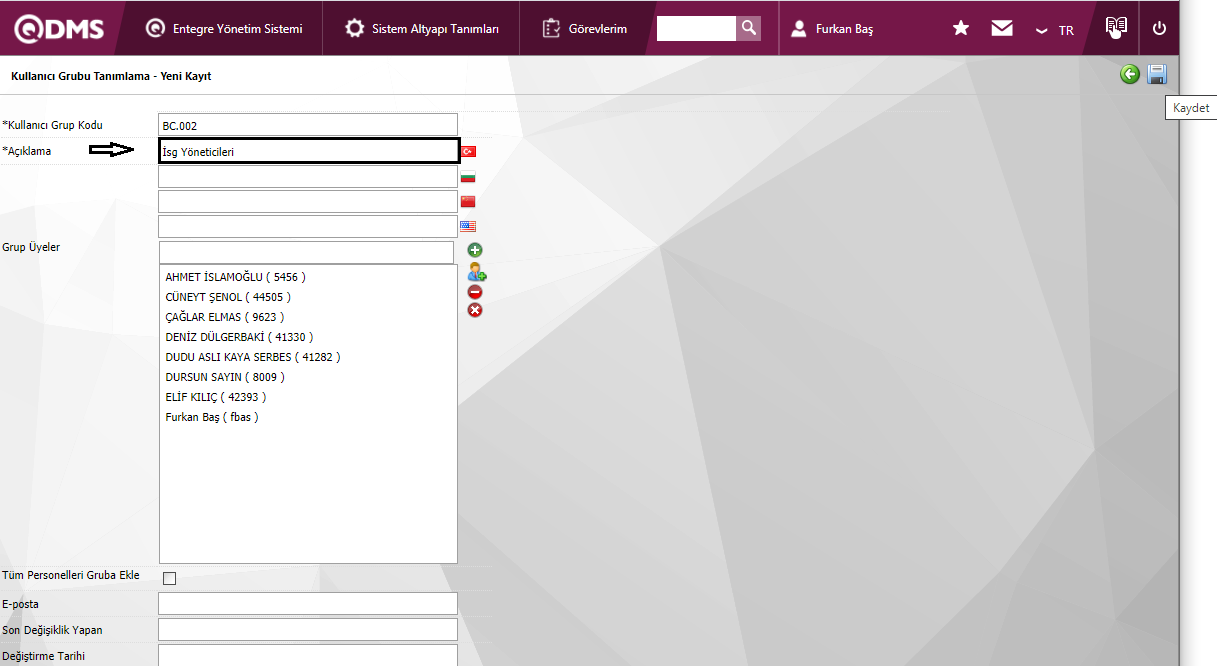1217x666 pixels.
Task: Remove member with red minus icon
Action: click(475, 291)
